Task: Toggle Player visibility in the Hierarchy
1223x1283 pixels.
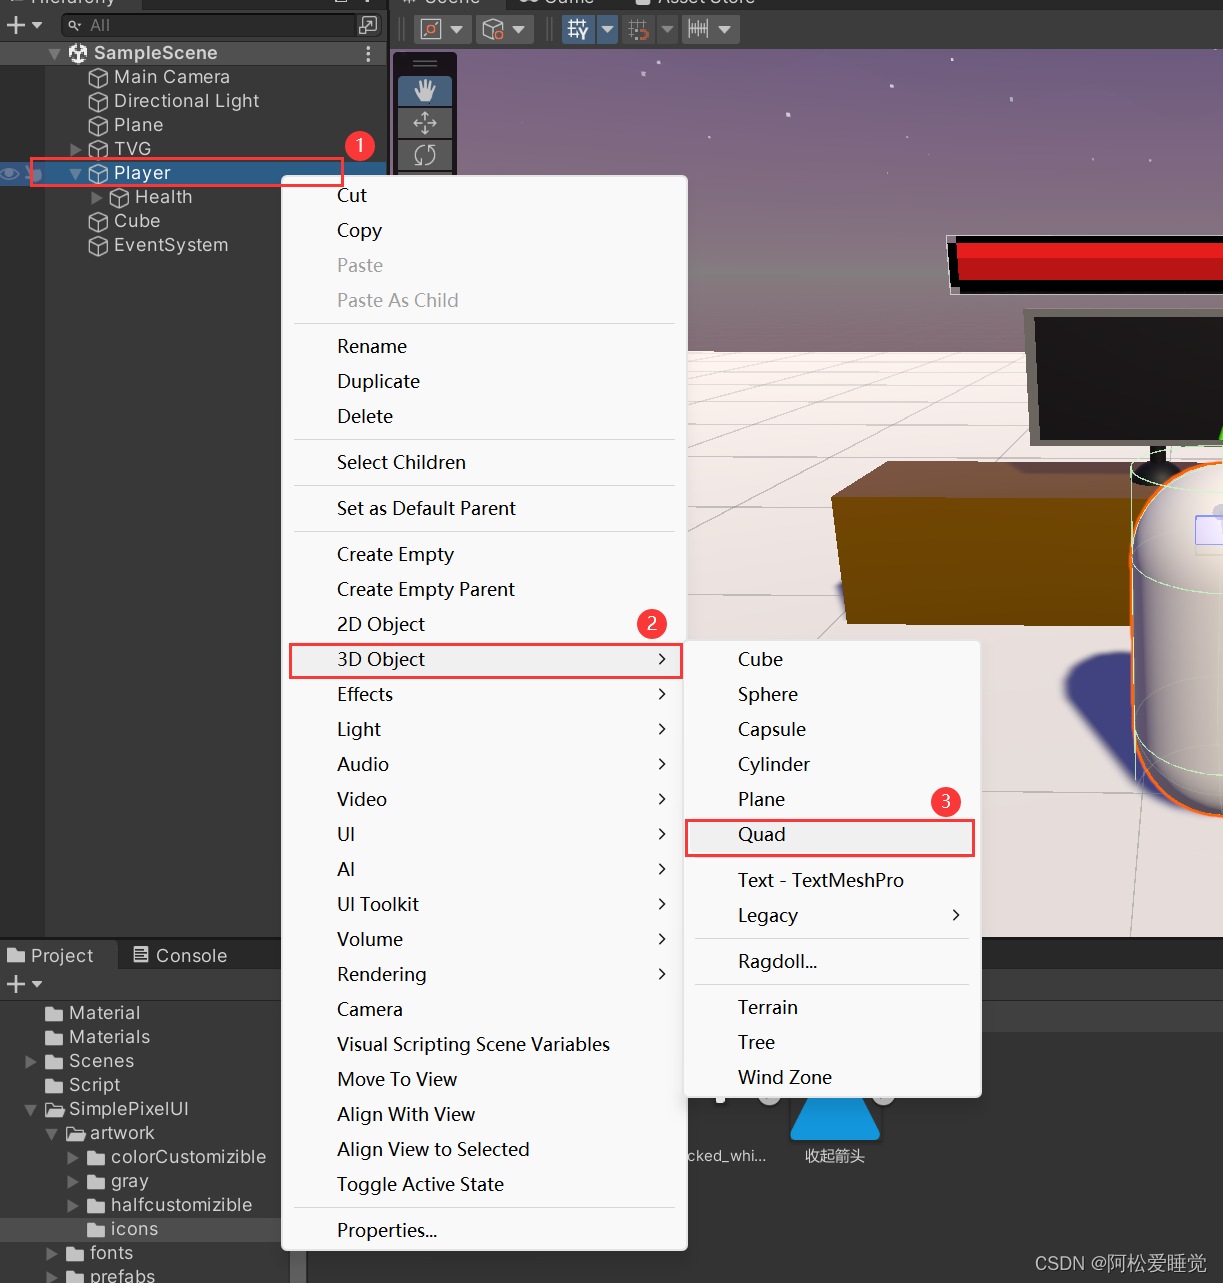Action: pos(10,173)
